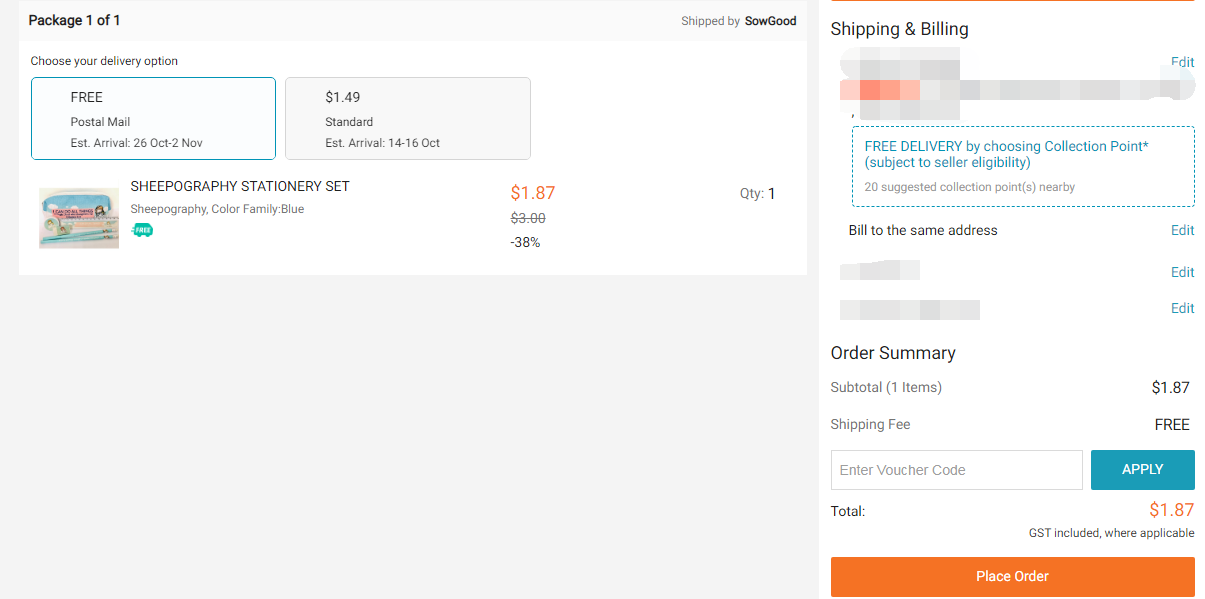The width and height of the screenshot is (1205, 599).
Task: Click the green free shipping truck icon
Action: (143, 230)
